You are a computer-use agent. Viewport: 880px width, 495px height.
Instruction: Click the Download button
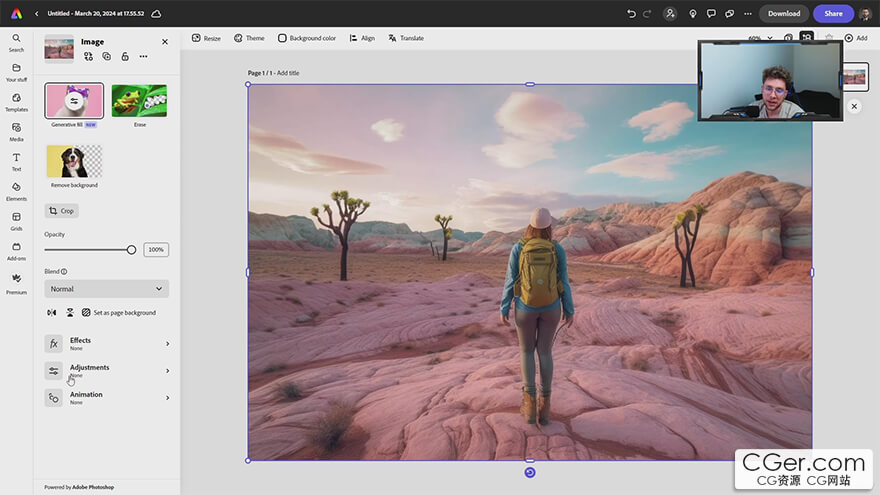pos(784,13)
